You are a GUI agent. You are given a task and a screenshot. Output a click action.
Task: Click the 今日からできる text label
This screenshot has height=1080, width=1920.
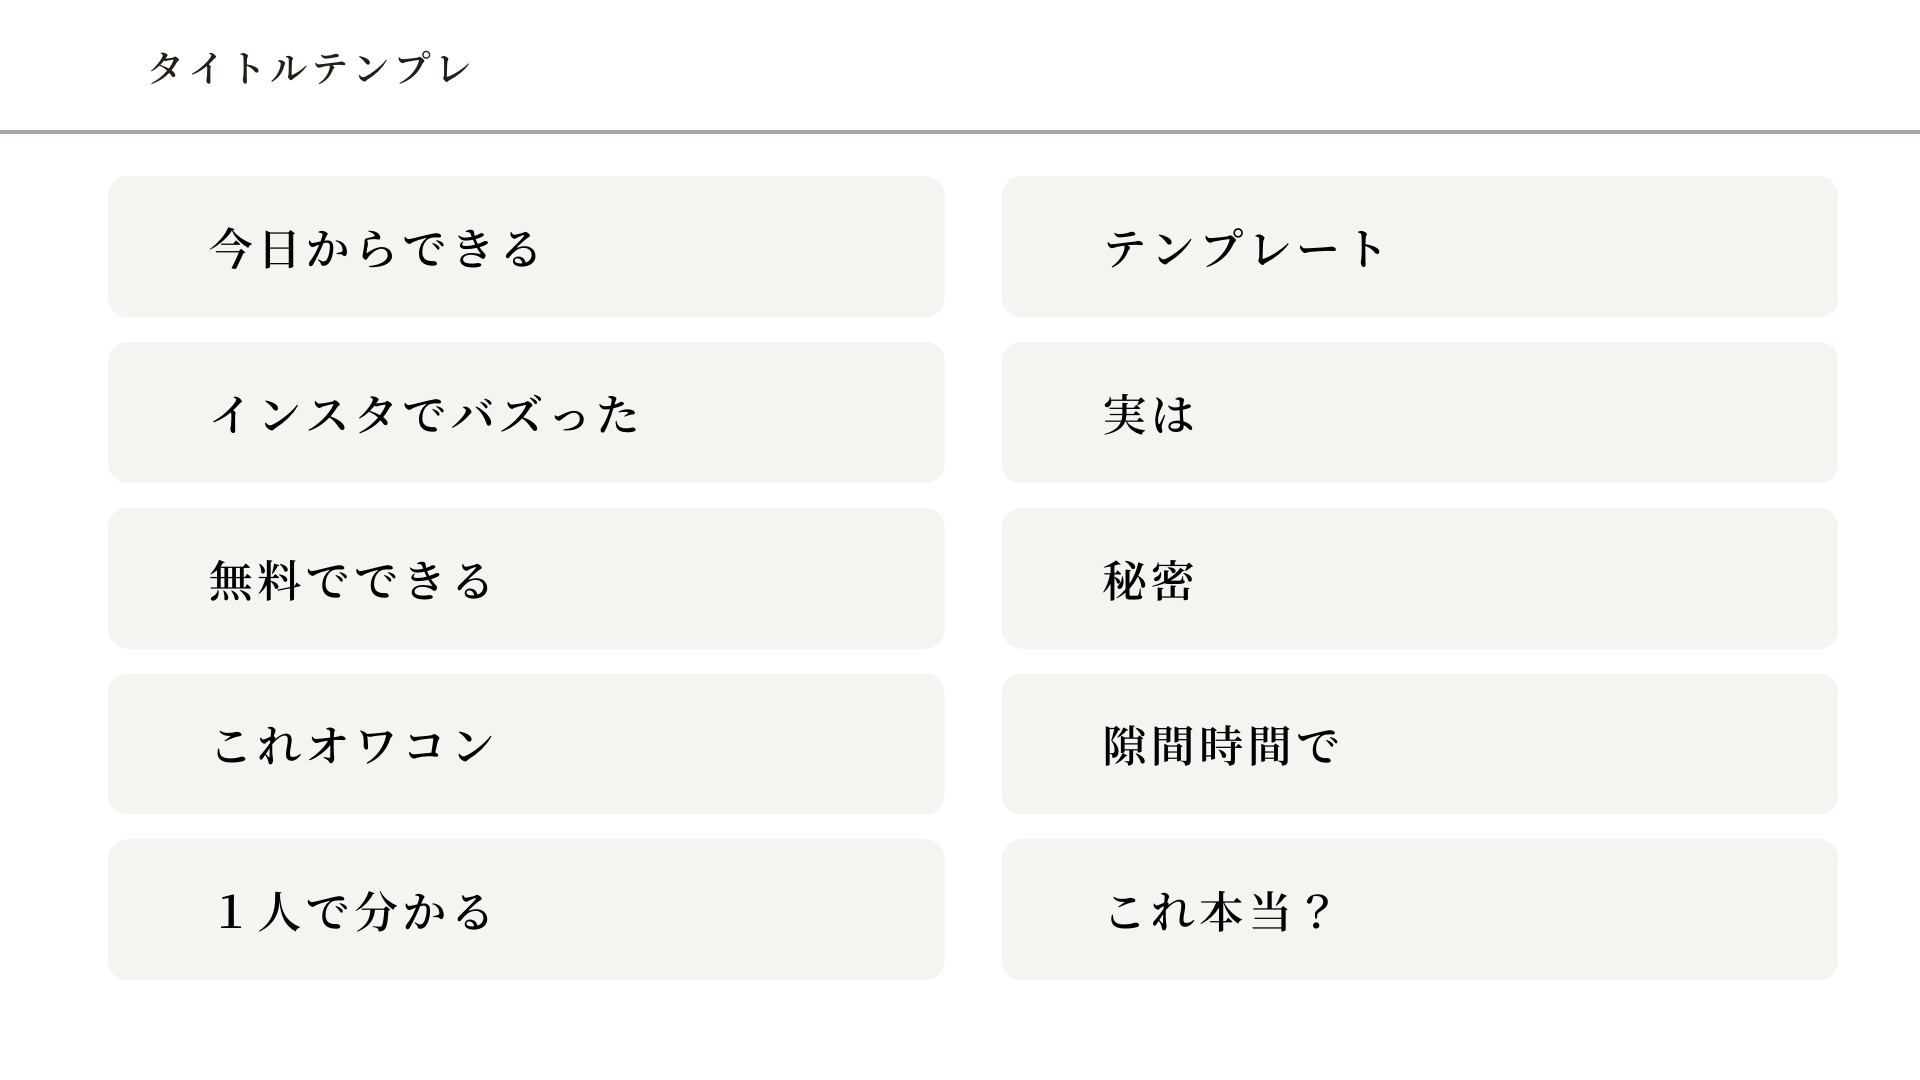click(x=375, y=248)
